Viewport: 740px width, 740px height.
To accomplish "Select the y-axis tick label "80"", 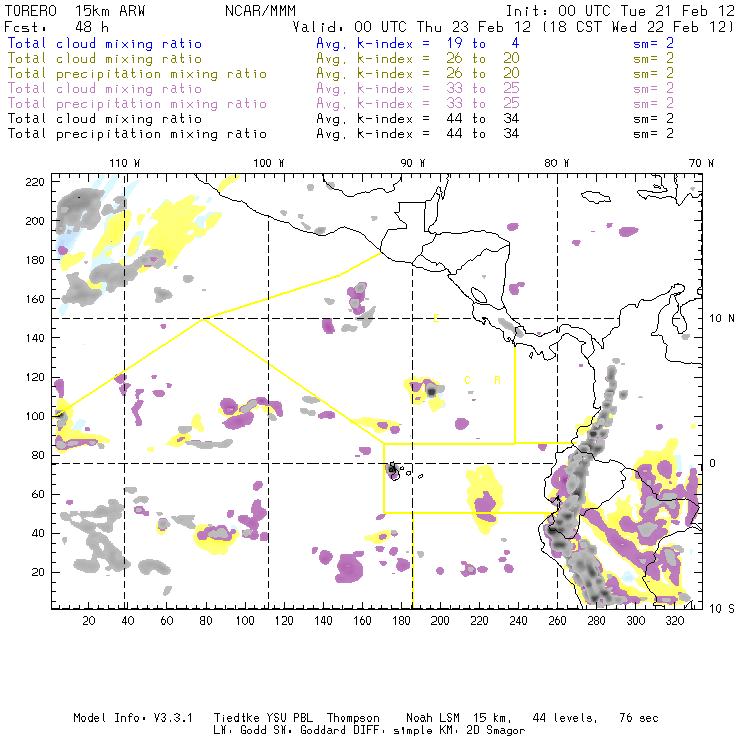I will pos(38,455).
